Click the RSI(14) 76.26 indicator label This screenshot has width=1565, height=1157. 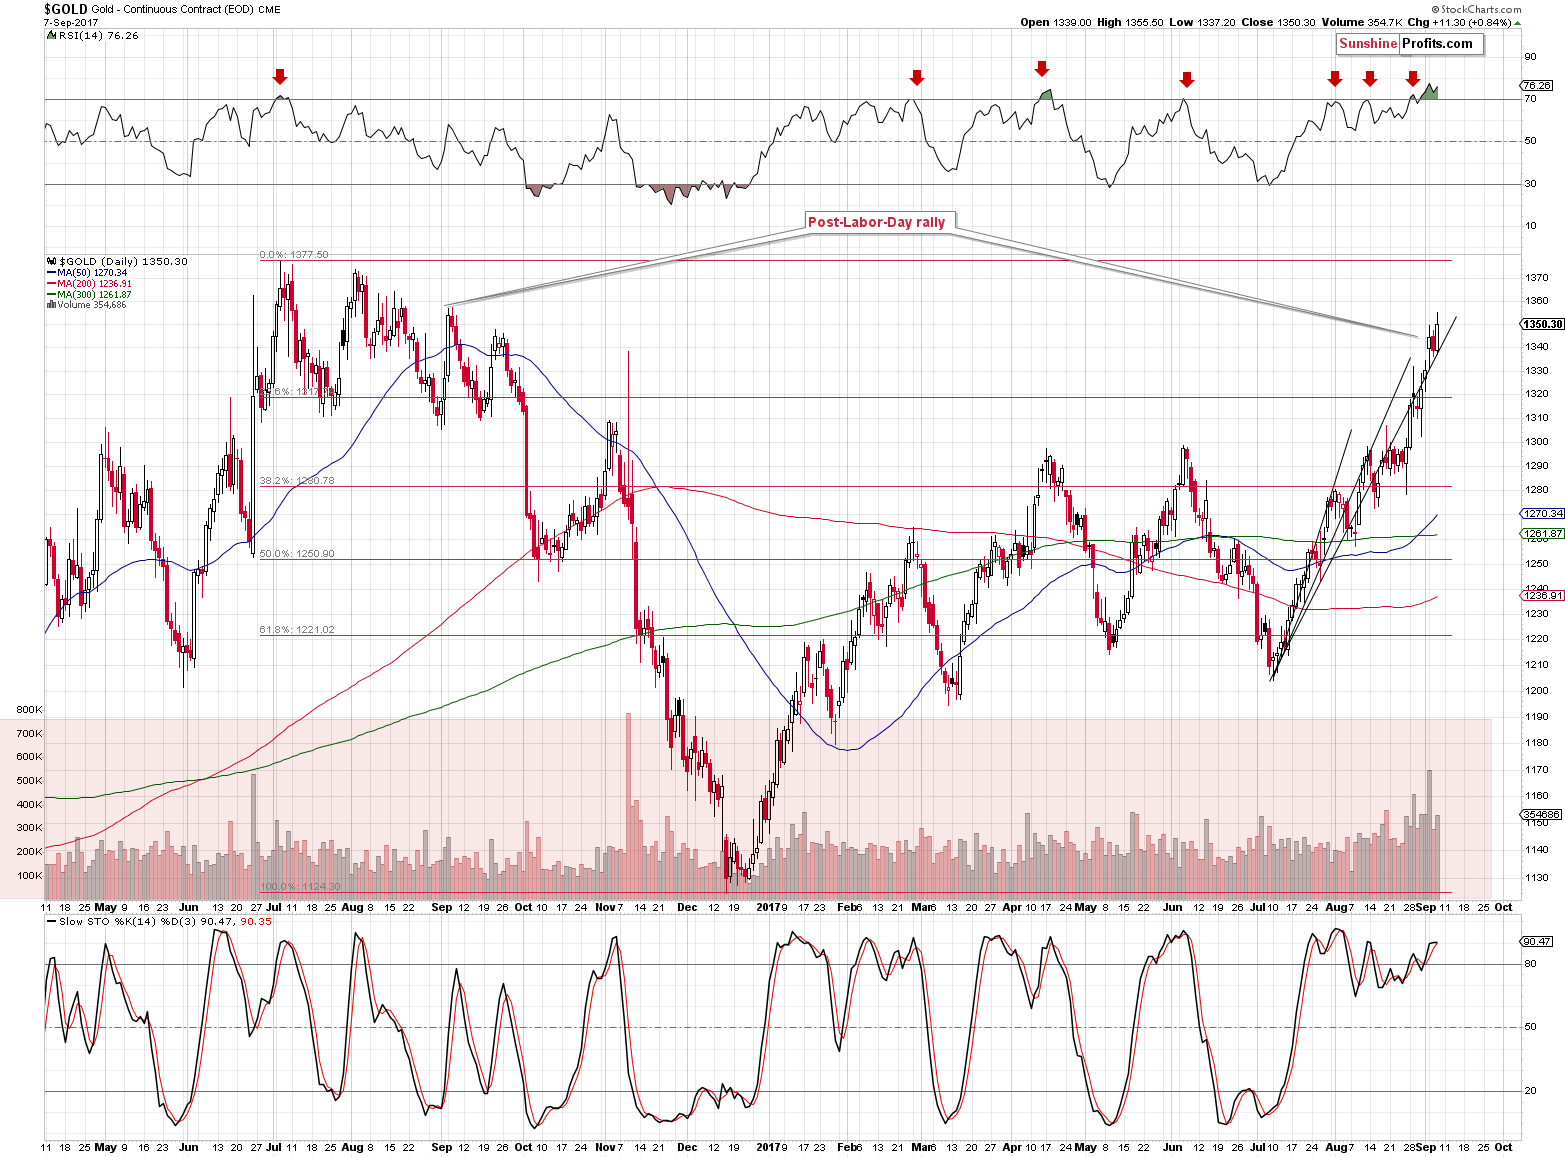pyautogui.click(x=99, y=35)
